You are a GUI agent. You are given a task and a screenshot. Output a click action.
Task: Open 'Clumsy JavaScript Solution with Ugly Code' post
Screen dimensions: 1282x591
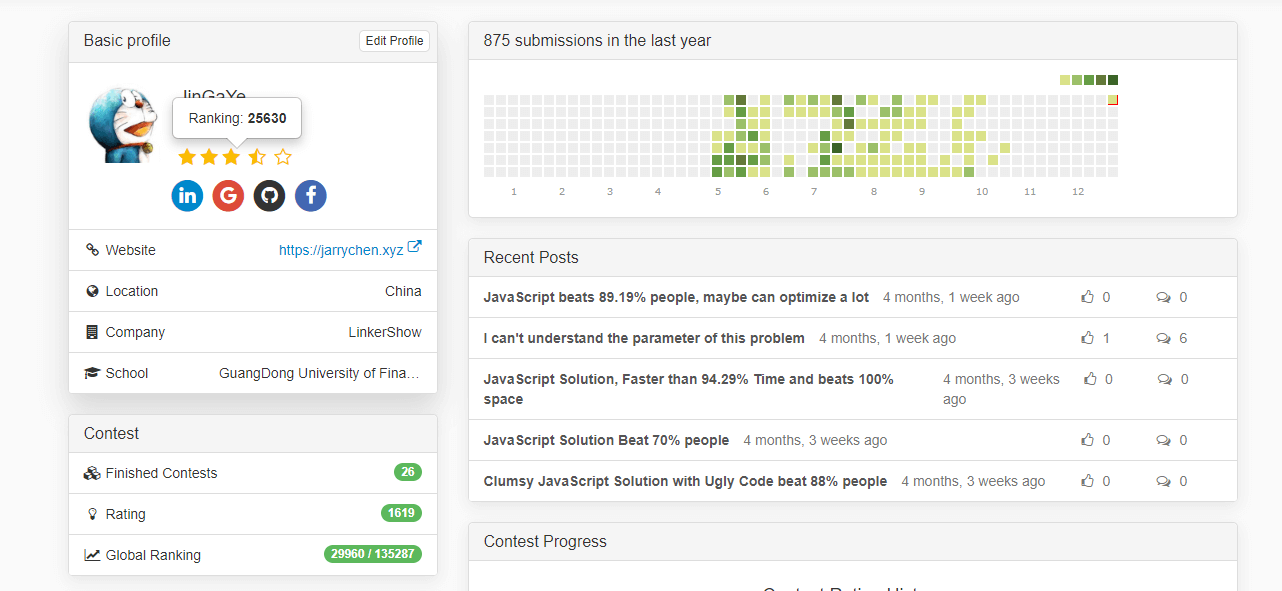tap(685, 481)
